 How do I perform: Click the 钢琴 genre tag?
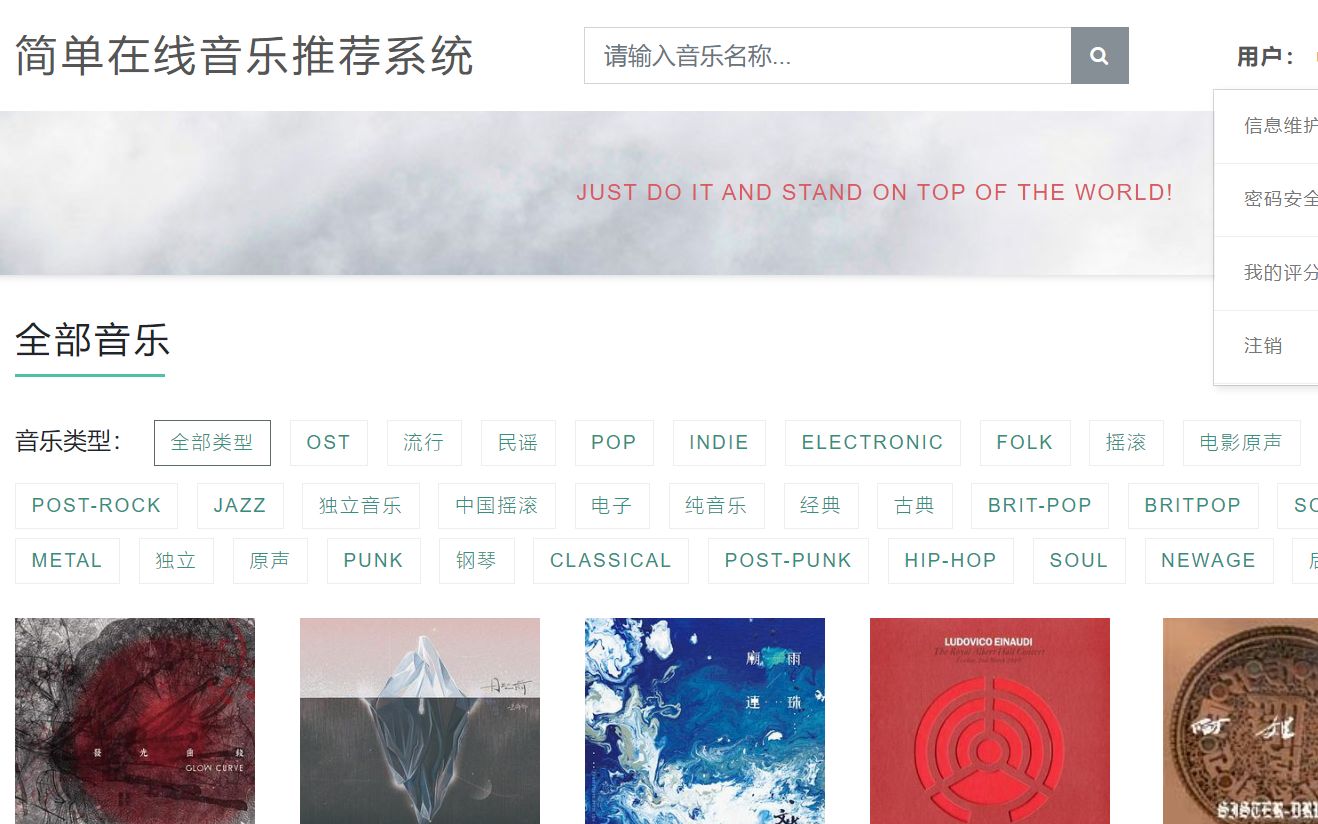pos(477,561)
